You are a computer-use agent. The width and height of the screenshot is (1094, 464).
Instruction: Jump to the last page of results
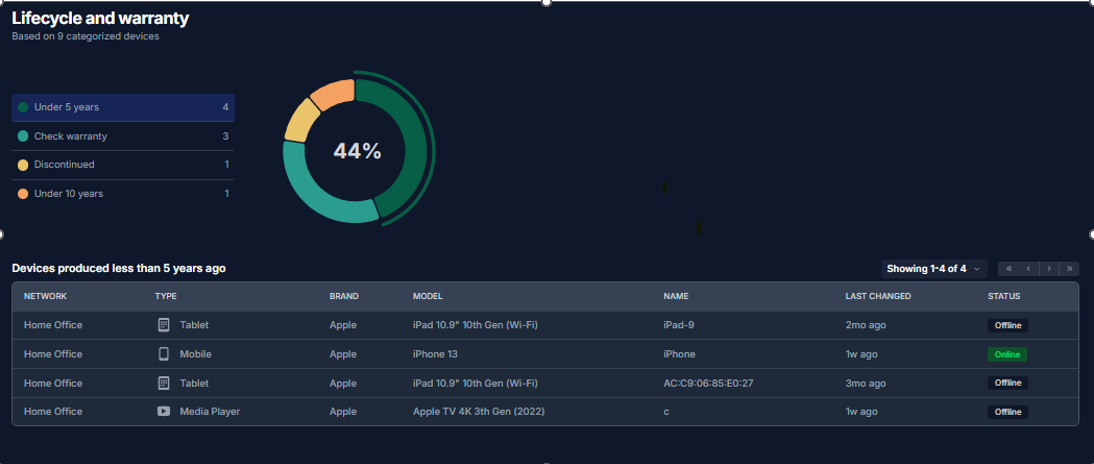point(1069,268)
